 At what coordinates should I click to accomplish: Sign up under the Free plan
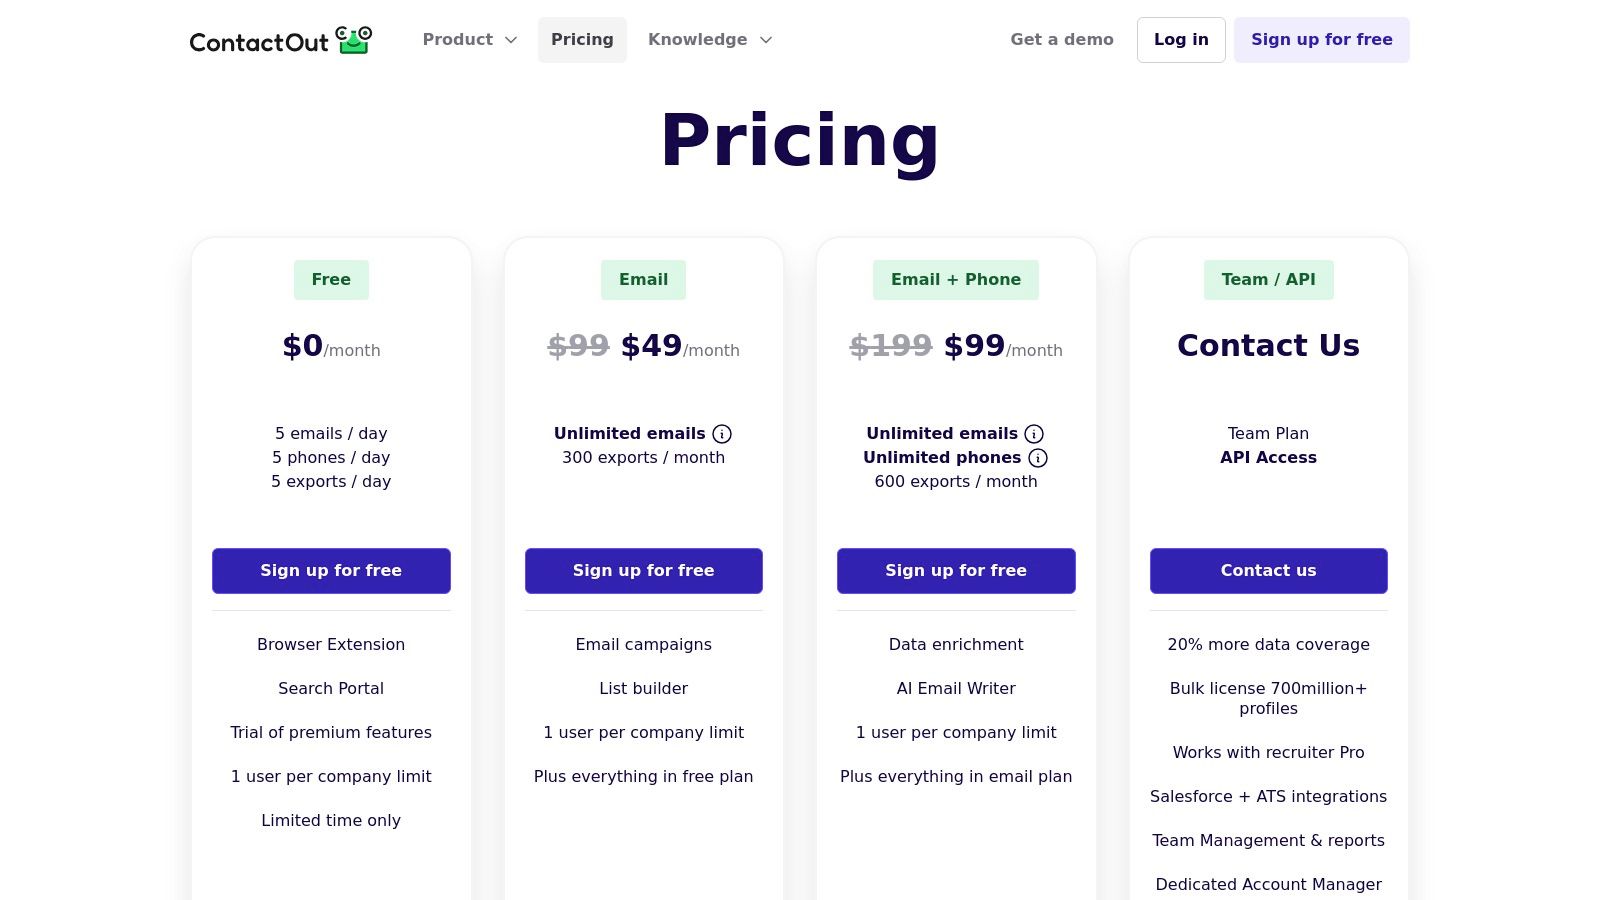click(331, 571)
